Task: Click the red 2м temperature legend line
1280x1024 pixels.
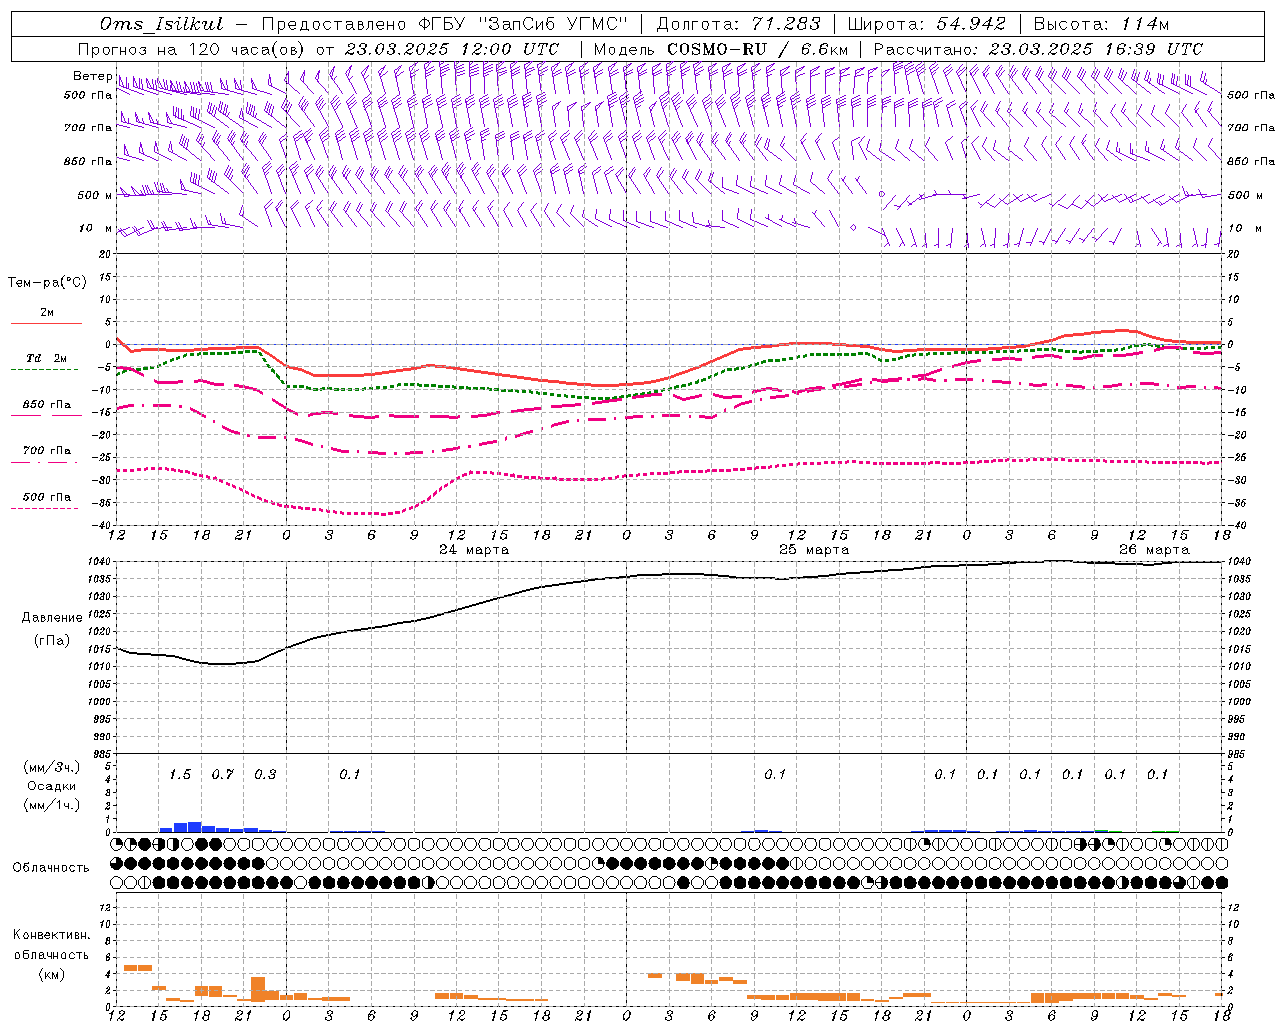Action: [x=46, y=324]
